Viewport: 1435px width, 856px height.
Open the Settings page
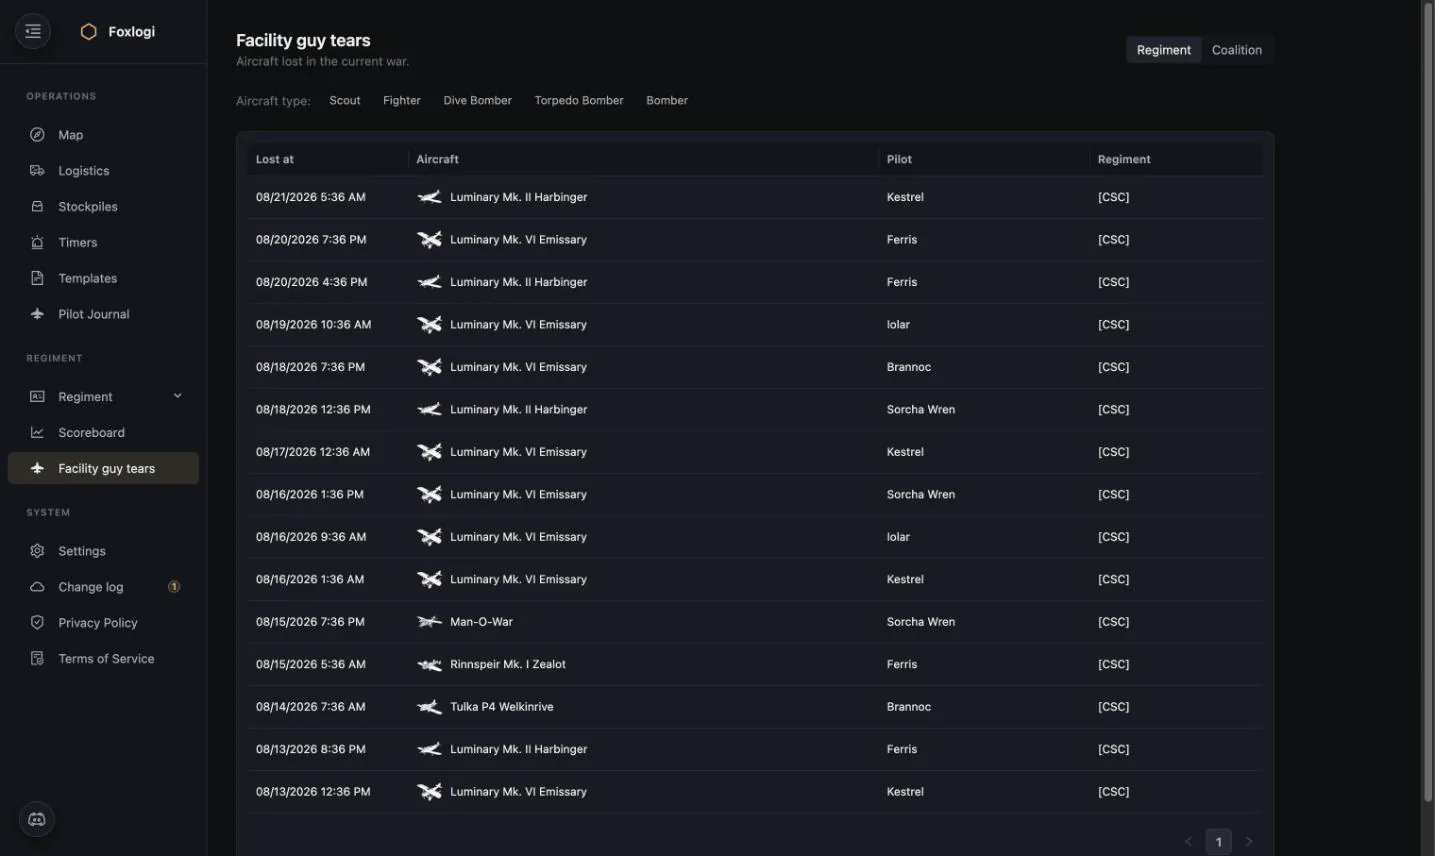click(x=103, y=551)
